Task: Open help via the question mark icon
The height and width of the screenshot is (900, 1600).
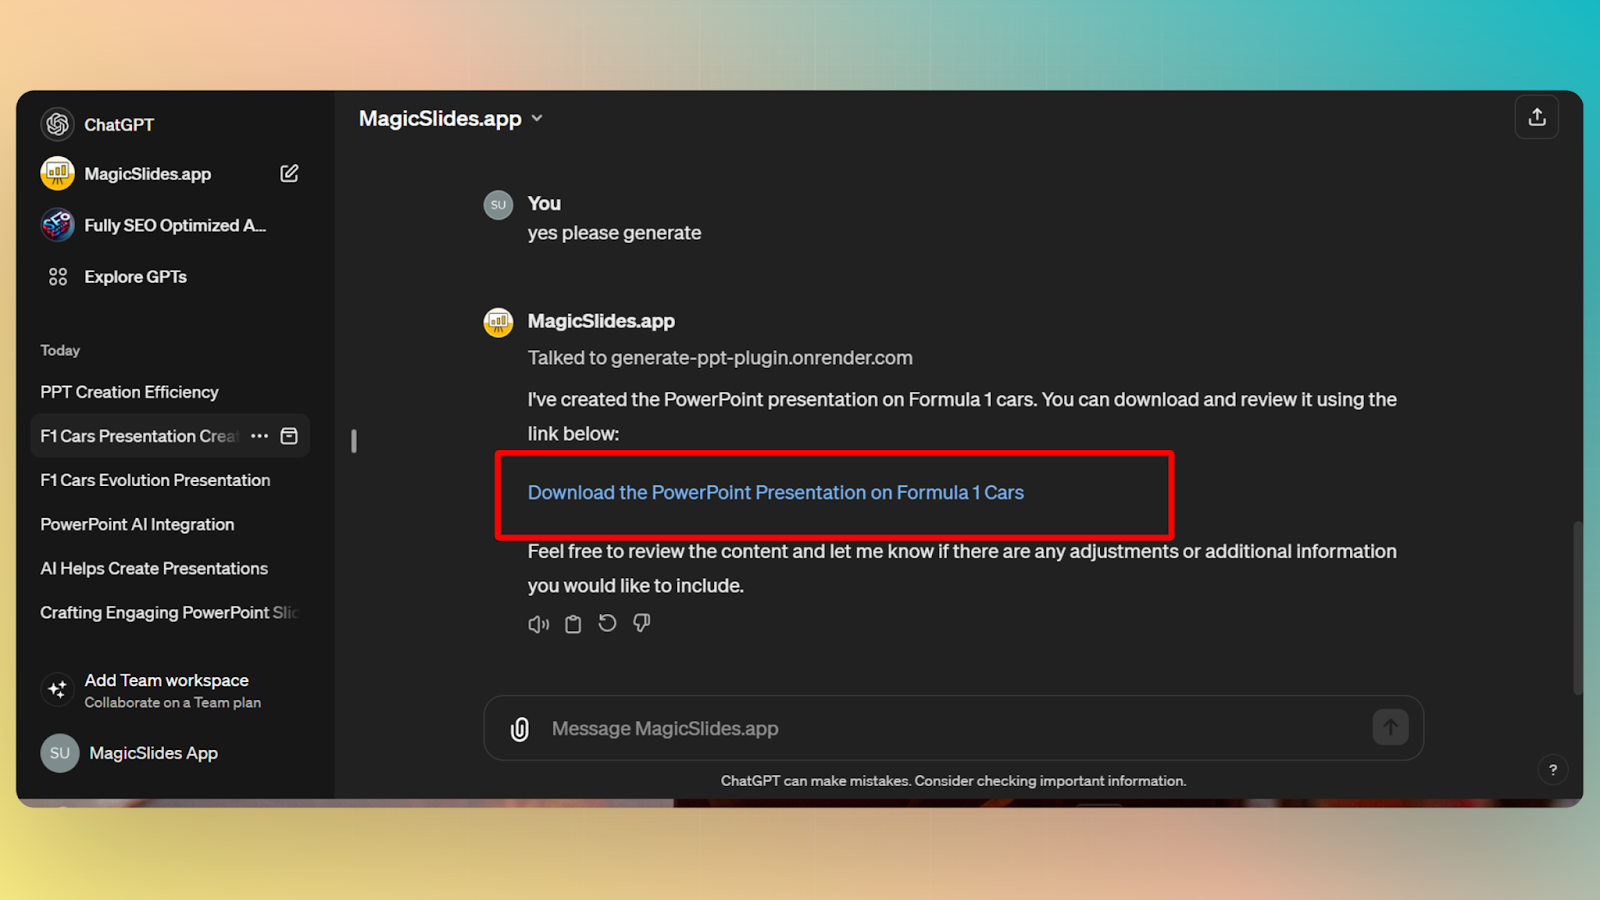Action: (x=1552, y=770)
